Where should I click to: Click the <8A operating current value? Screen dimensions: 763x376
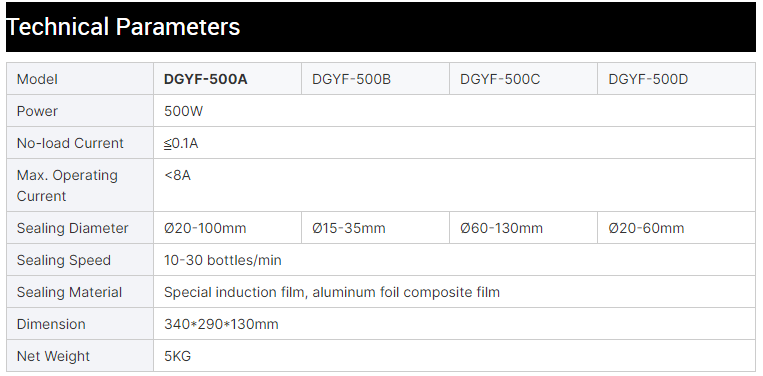[x=177, y=175]
